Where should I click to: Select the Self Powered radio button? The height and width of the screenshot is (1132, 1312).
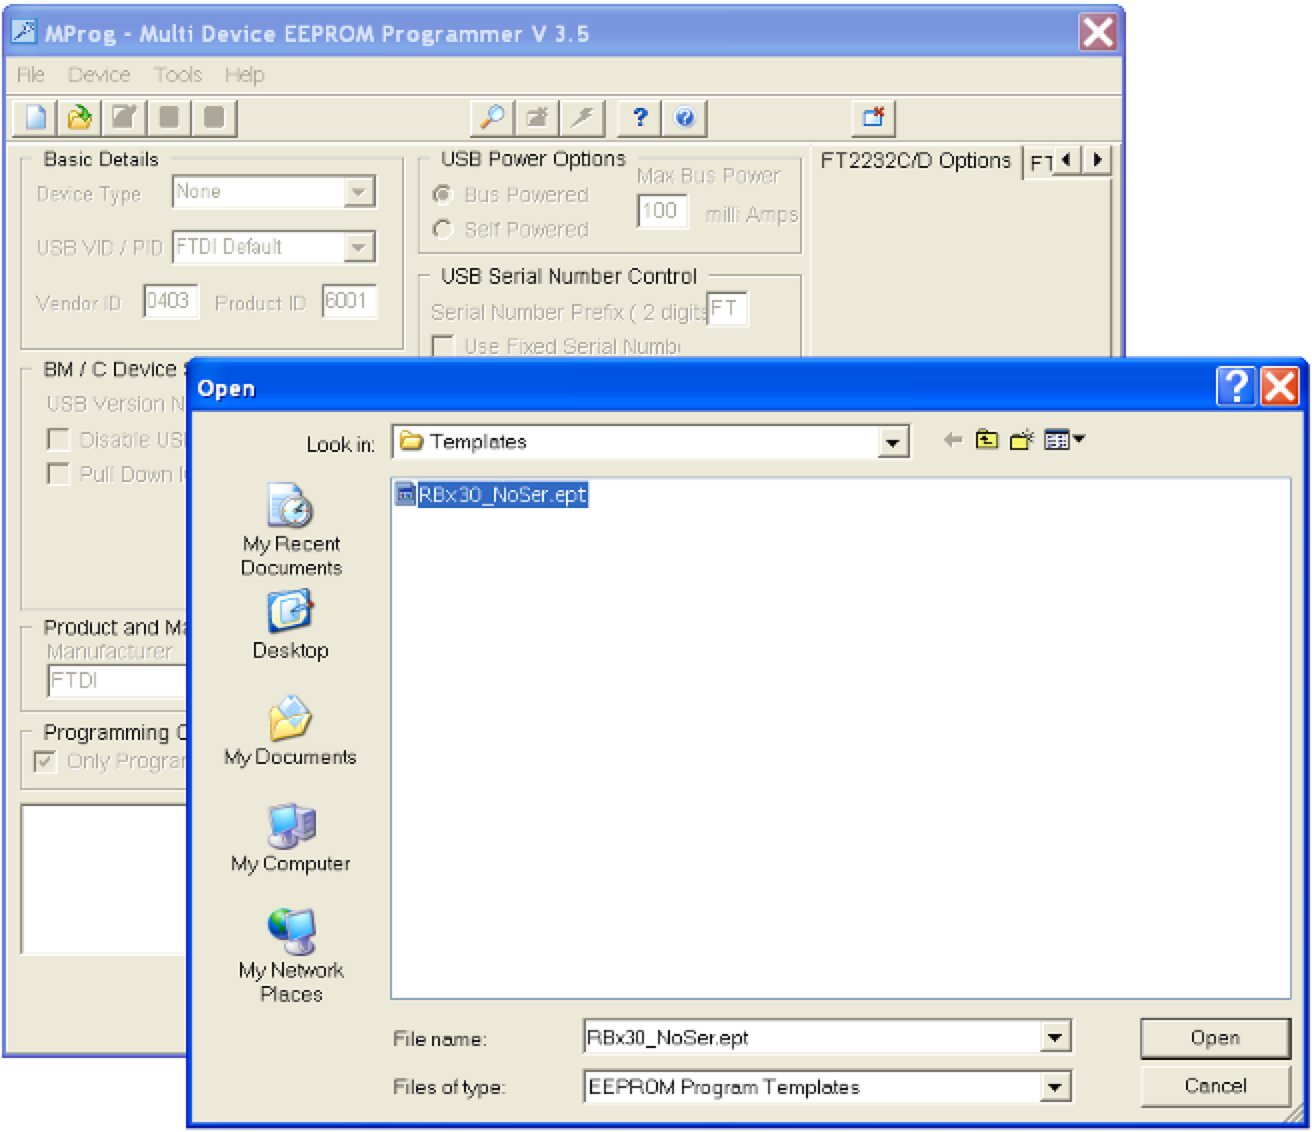[443, 229]
